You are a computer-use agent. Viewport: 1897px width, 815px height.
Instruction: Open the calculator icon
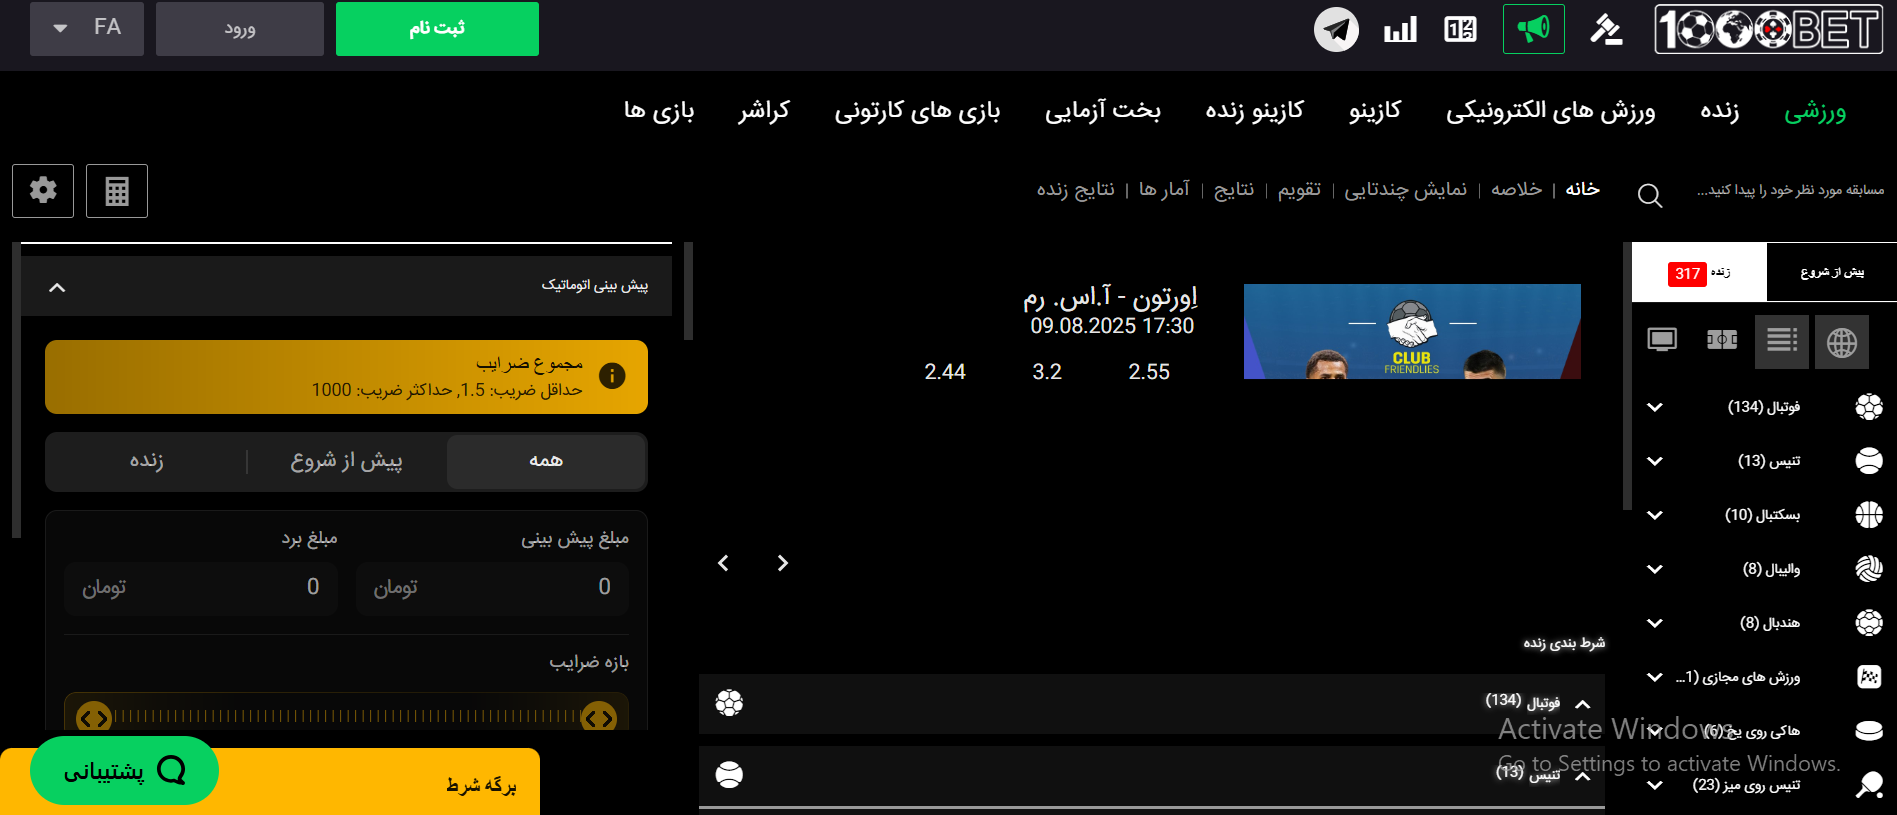pyautogui.click(x=117, y=190)
